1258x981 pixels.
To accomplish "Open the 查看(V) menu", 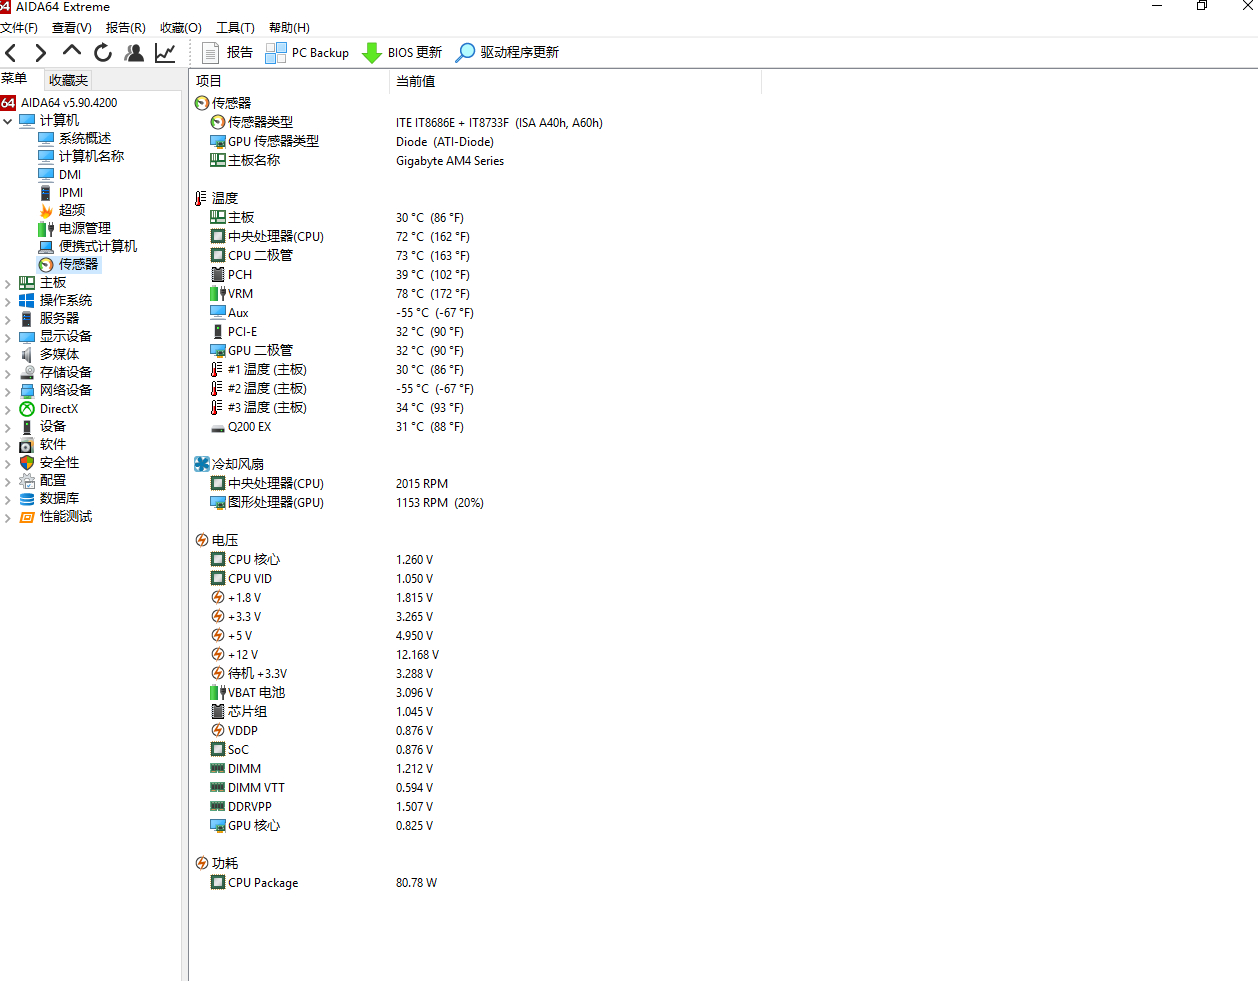I will tap(72, 28).
